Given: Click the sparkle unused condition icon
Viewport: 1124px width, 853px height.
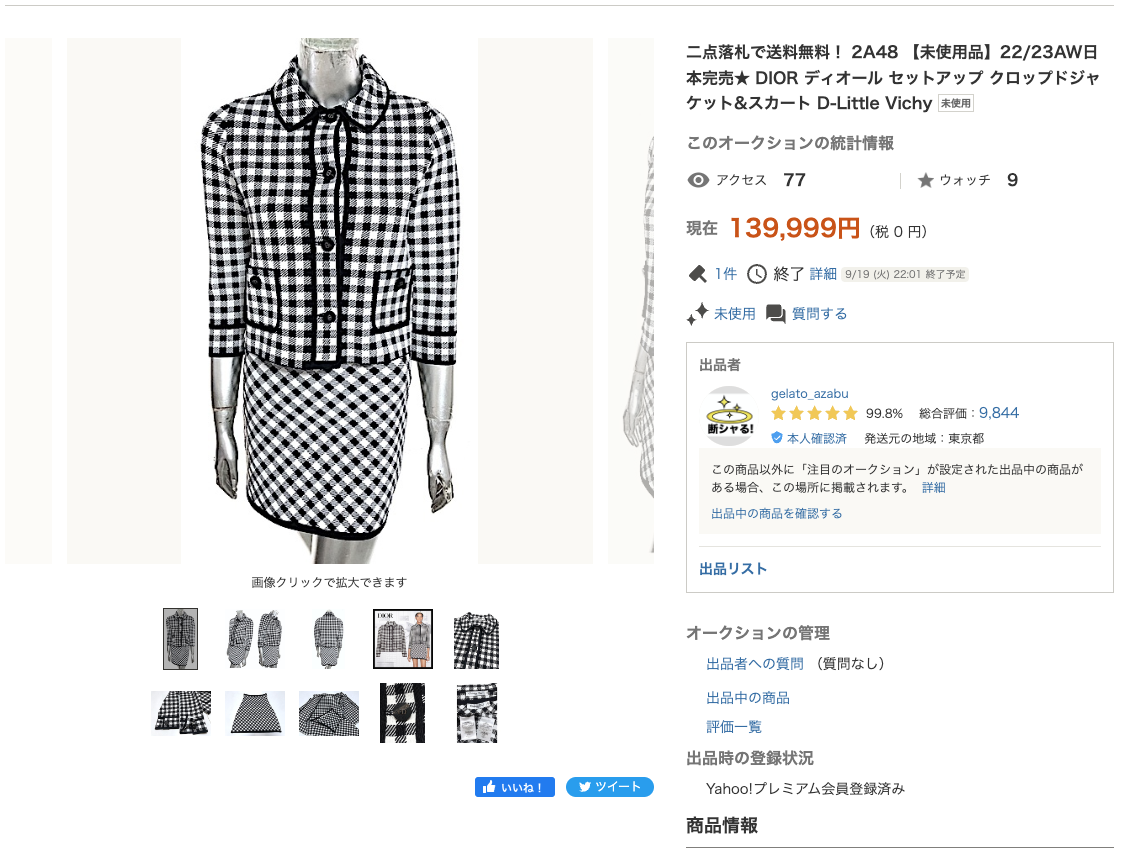Looking at the screenshot, I should [697, 314].
